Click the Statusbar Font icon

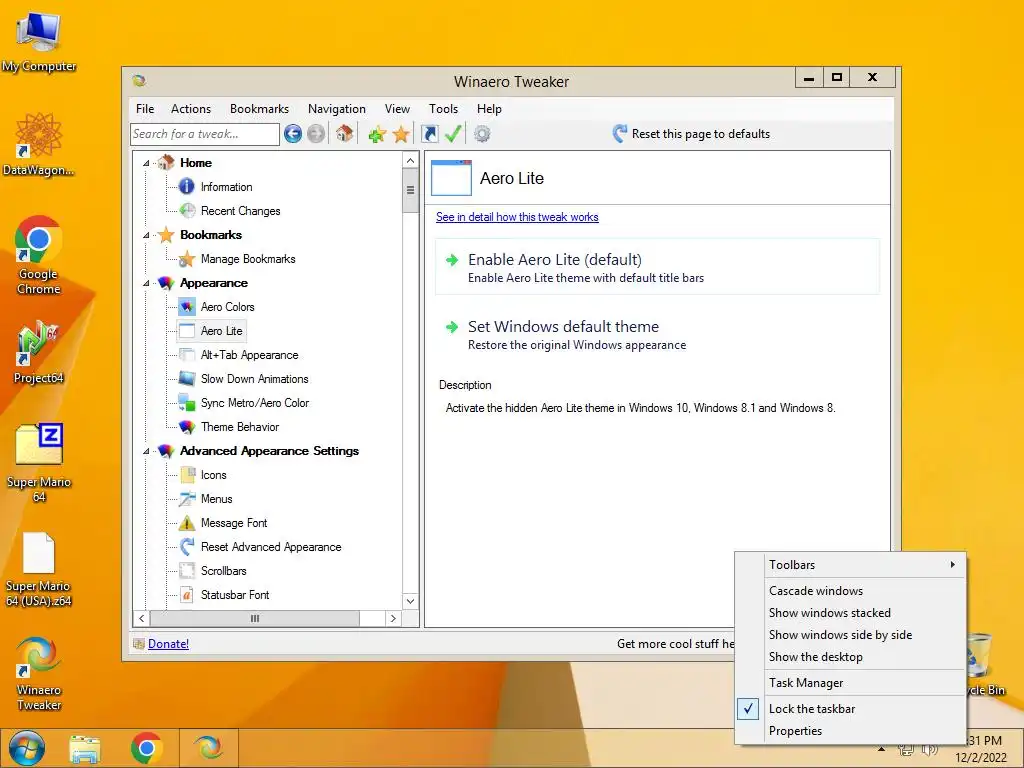click(x=187, y=595)
